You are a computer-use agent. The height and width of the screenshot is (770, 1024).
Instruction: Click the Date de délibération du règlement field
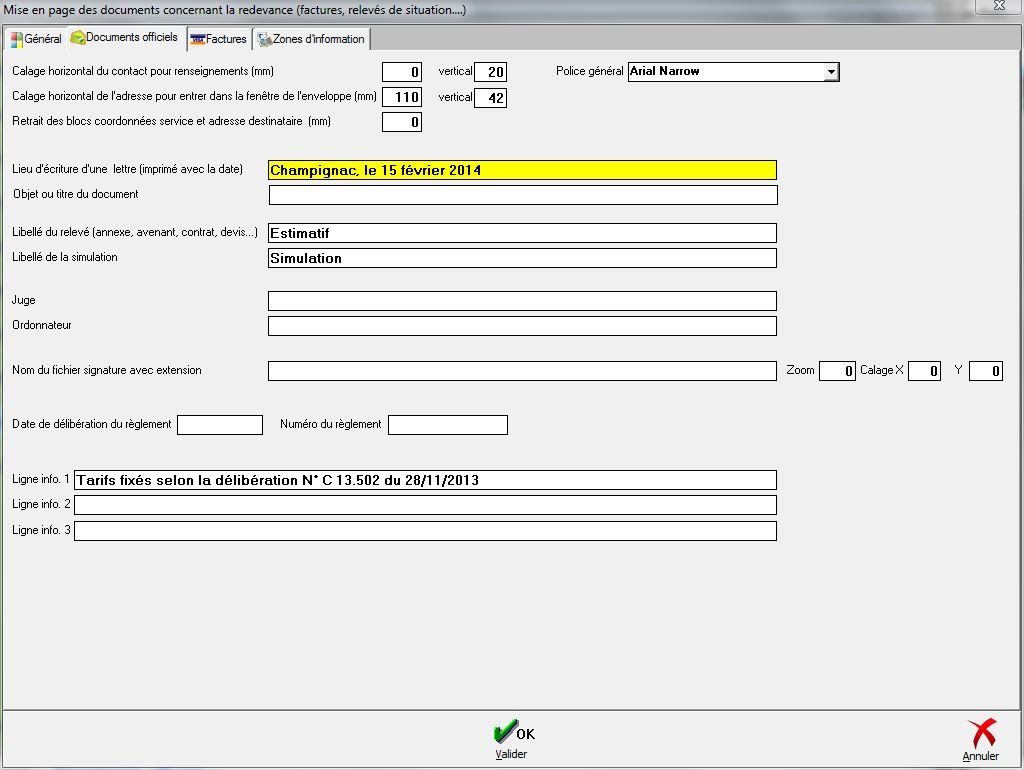coord(219,425)
